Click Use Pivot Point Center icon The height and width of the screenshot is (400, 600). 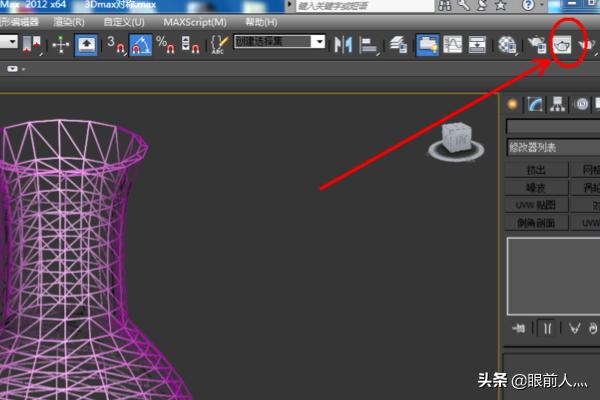tap(32, 46)
